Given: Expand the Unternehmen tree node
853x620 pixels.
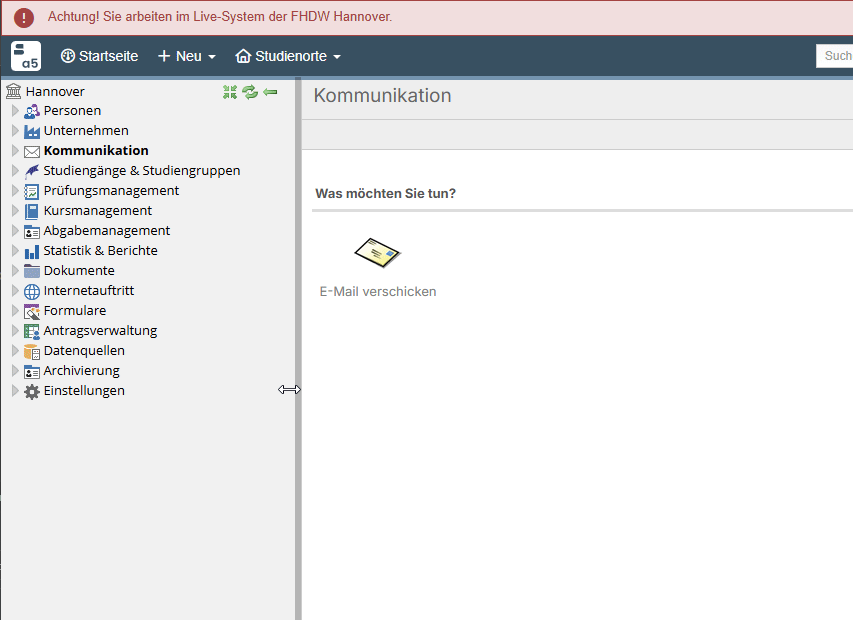Looking at the screenshot, I should click(15, 131).
